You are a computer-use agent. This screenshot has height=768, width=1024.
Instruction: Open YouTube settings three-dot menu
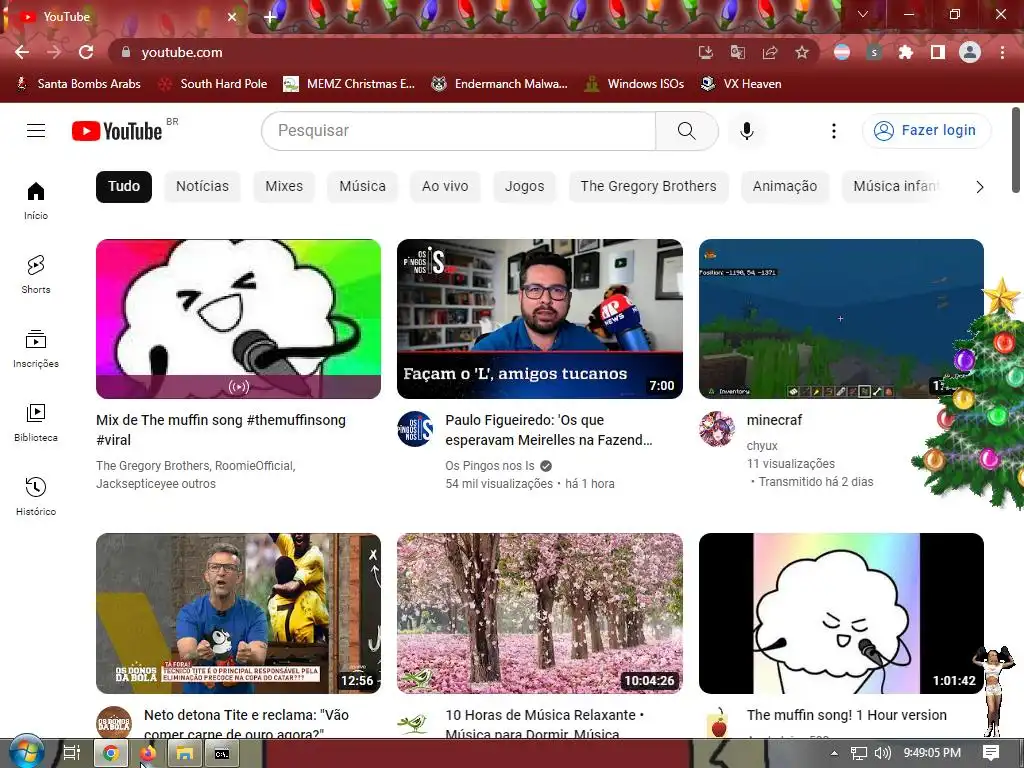(x=833, y=131)
